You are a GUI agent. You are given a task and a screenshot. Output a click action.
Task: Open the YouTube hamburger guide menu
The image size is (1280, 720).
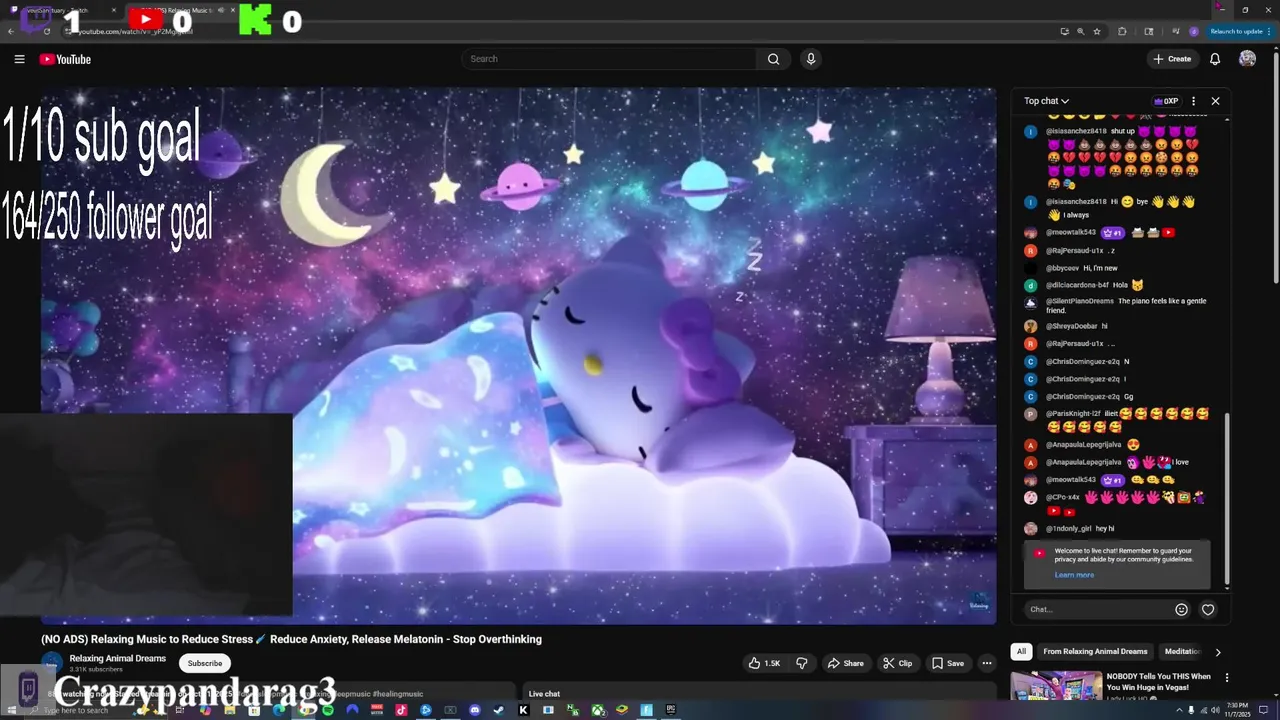[19, 59]
